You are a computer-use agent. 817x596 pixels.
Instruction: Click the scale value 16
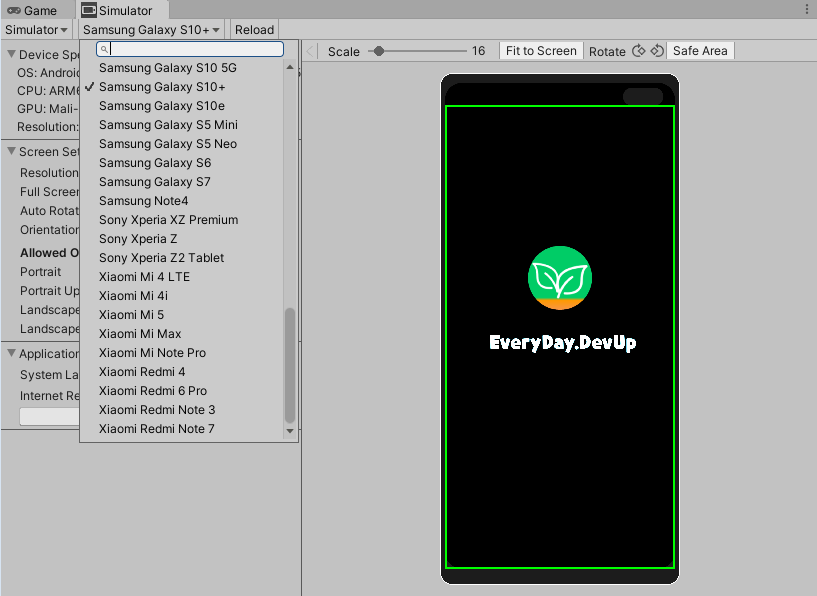[x=478, y=51]
